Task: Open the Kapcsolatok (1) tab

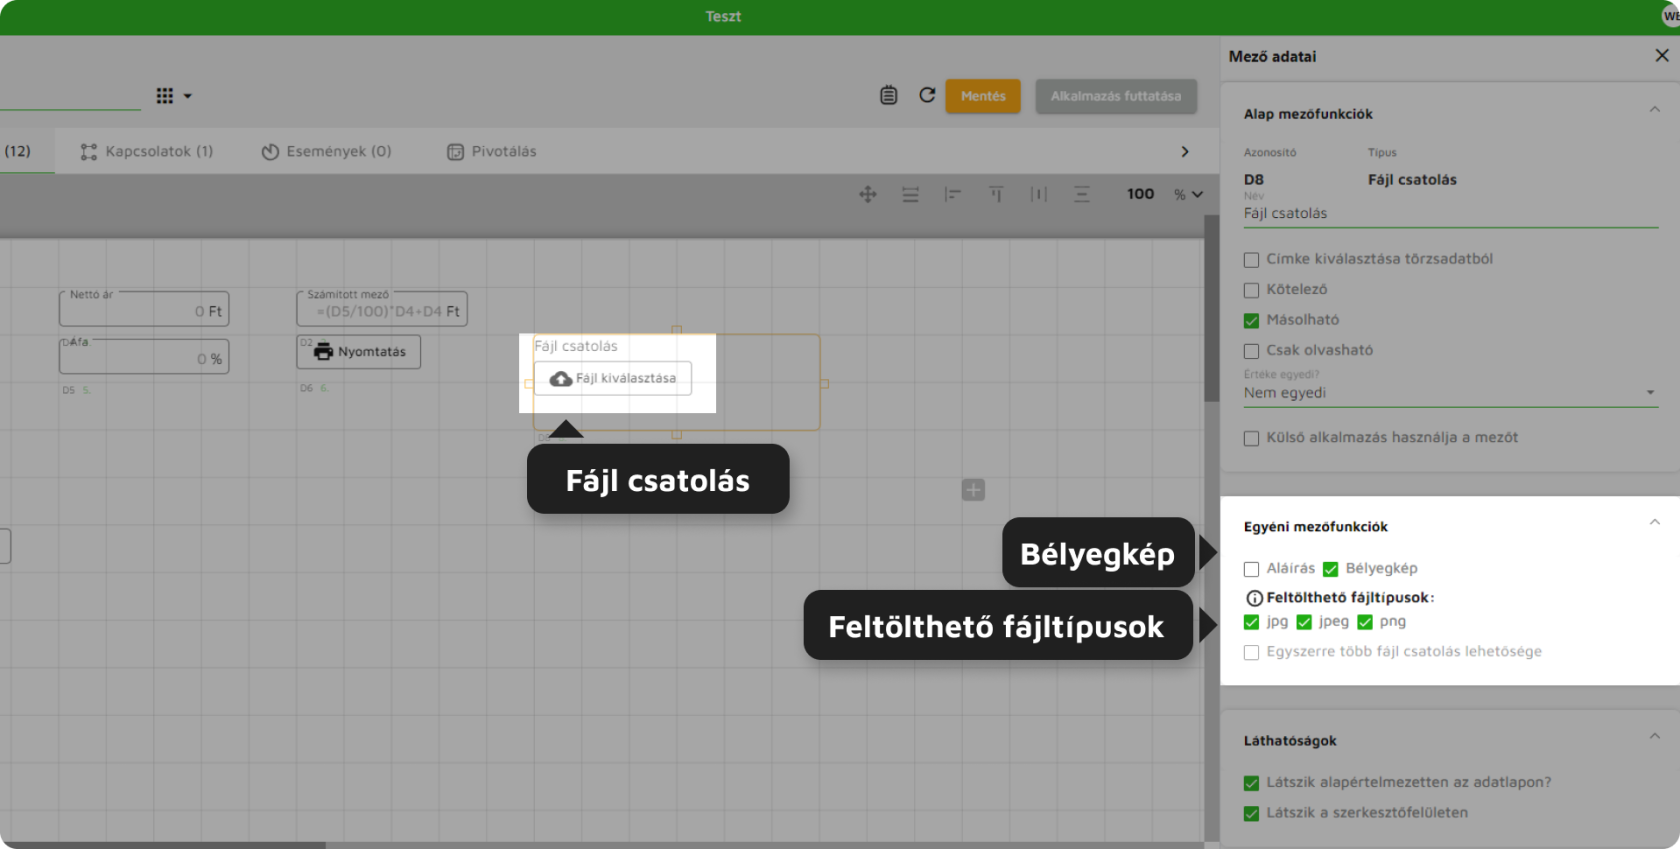Action: 146,151
